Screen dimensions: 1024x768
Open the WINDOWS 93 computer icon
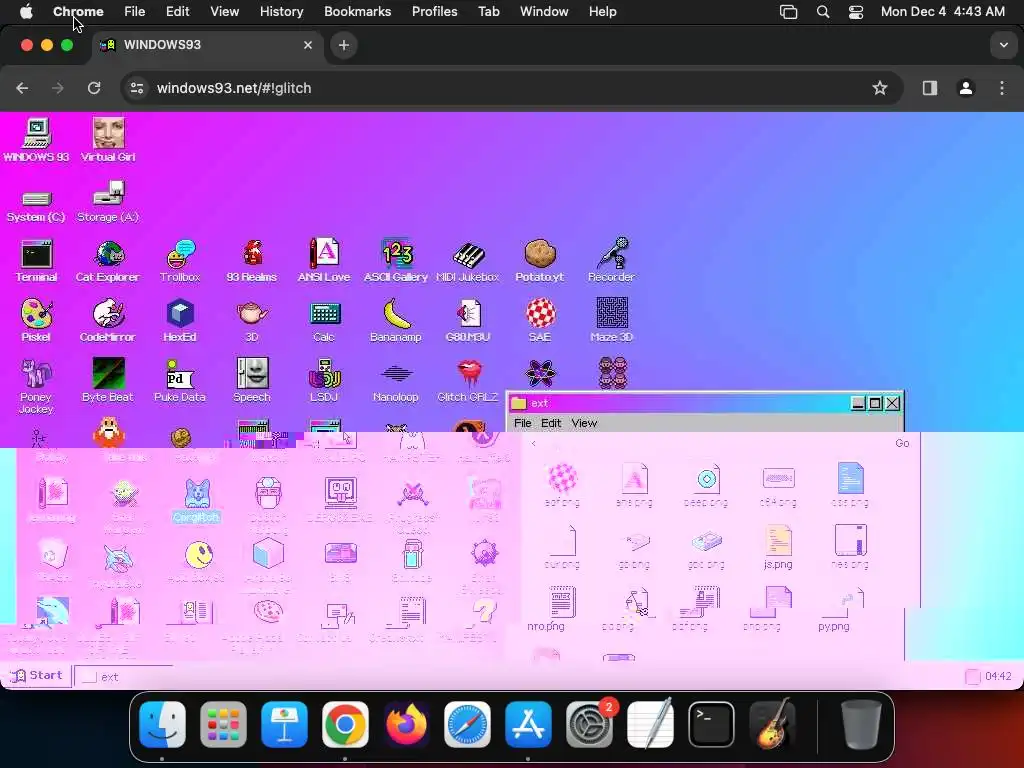(36, 139)
